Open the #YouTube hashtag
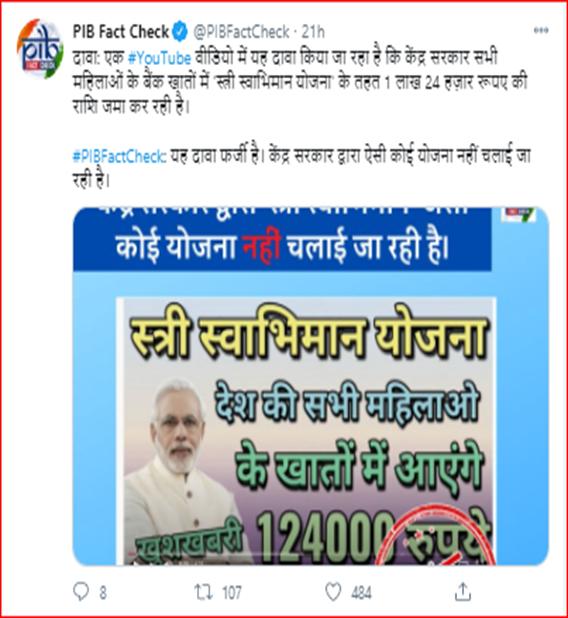Screen dimensions: 568x618 159,58
